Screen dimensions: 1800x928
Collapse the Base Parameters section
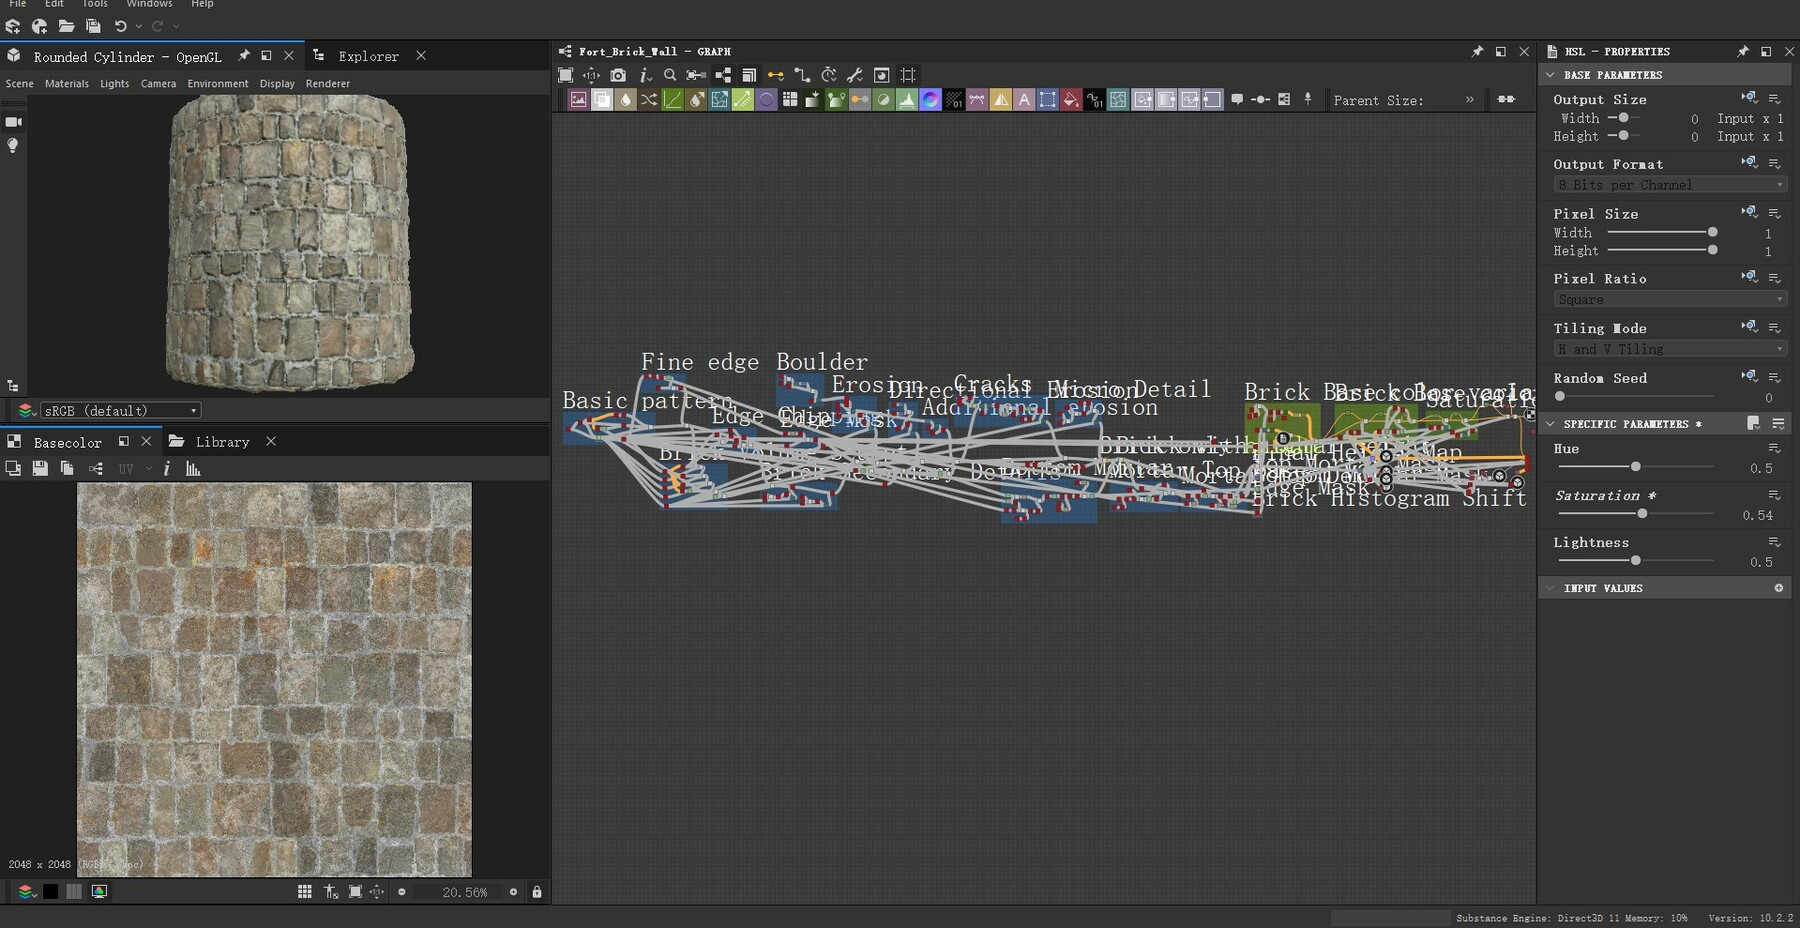1551,74
